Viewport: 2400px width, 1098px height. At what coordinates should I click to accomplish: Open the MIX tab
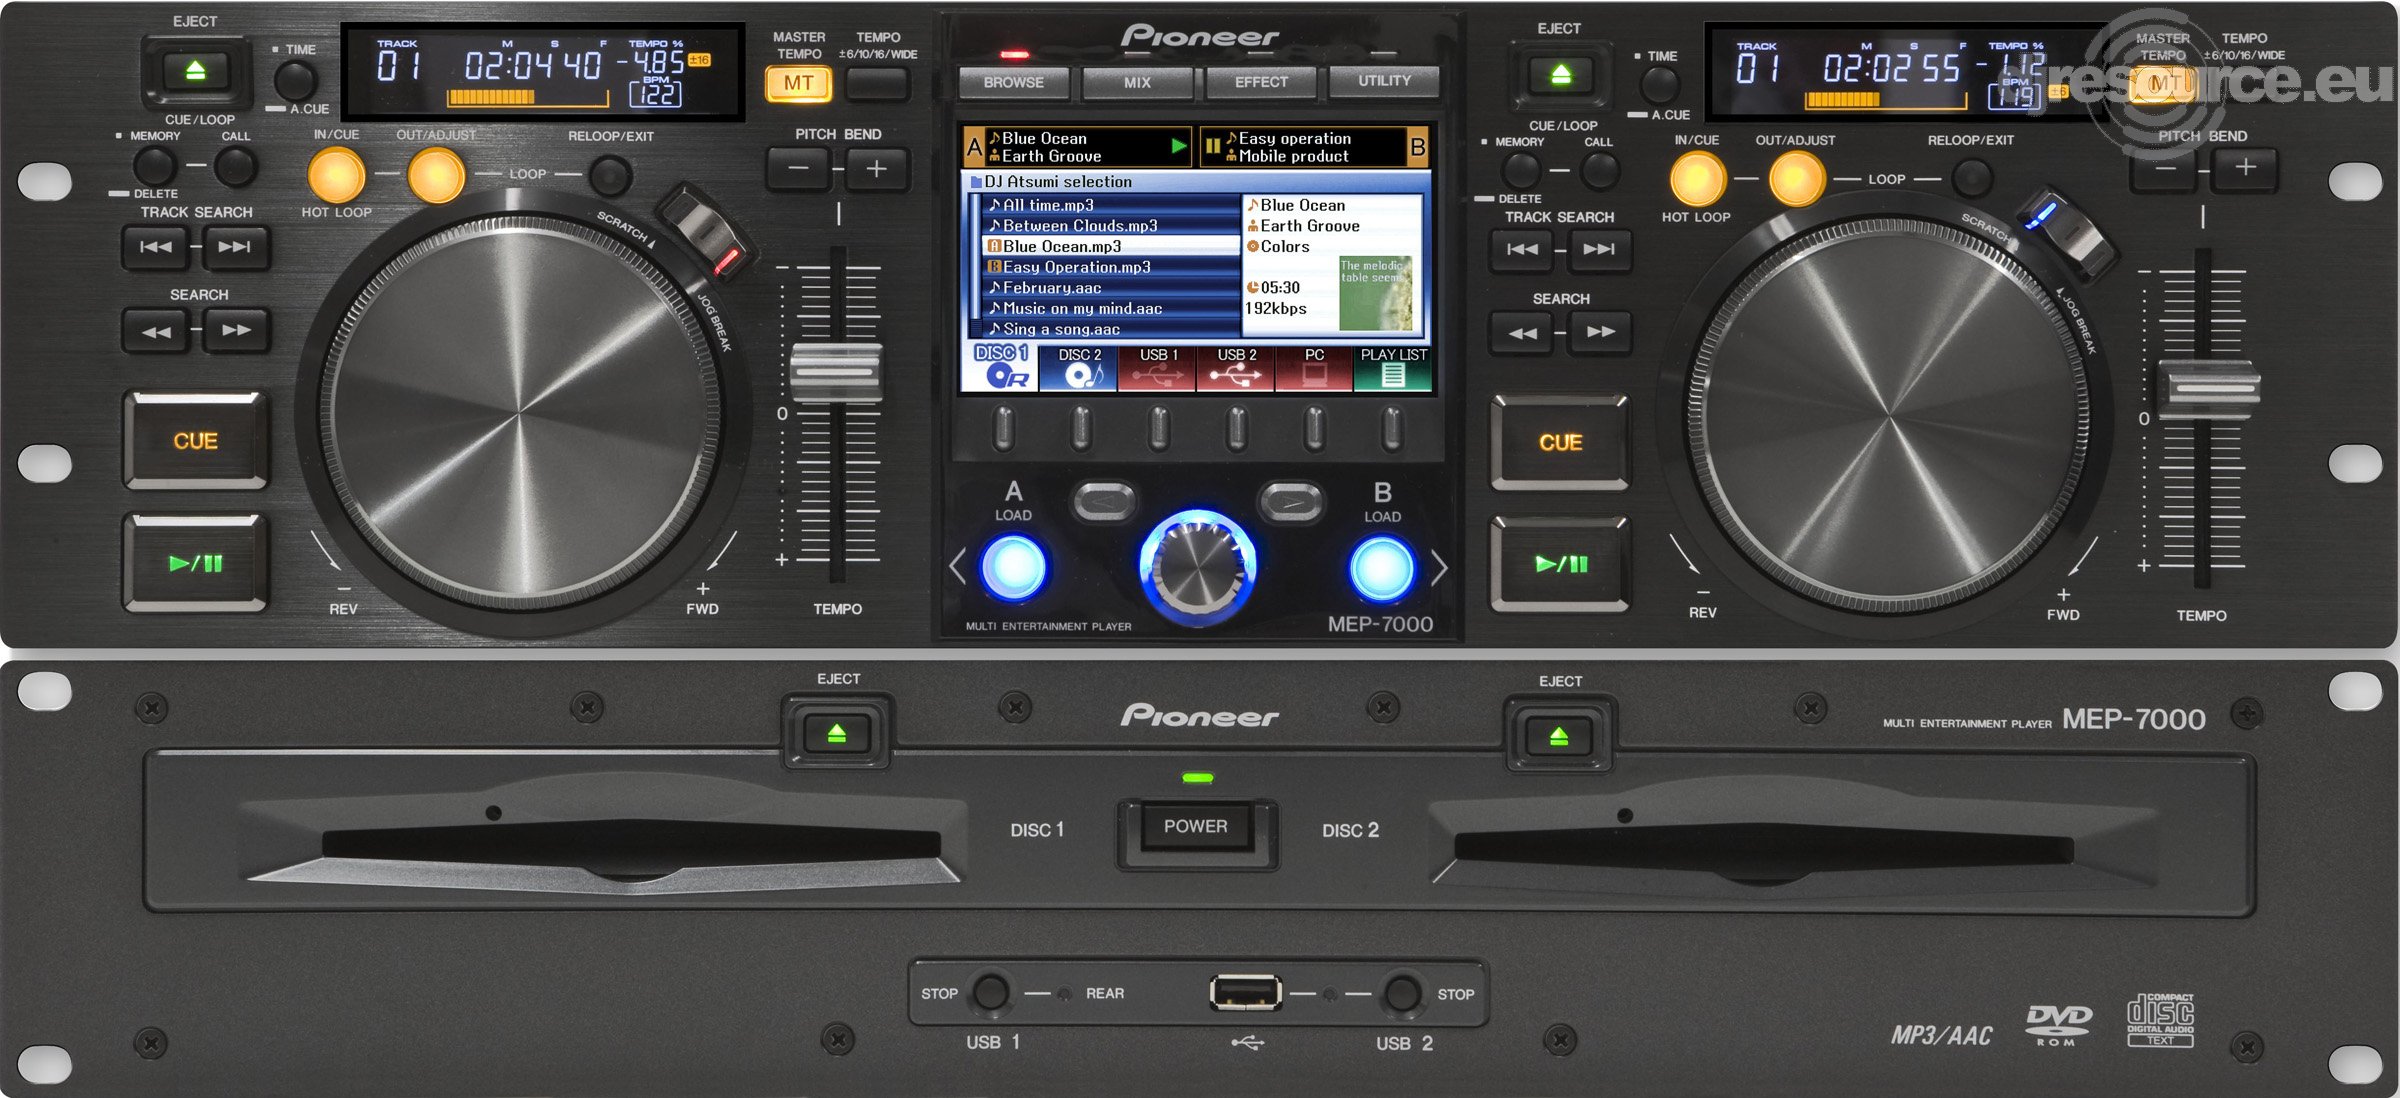tap(1137, 82)
